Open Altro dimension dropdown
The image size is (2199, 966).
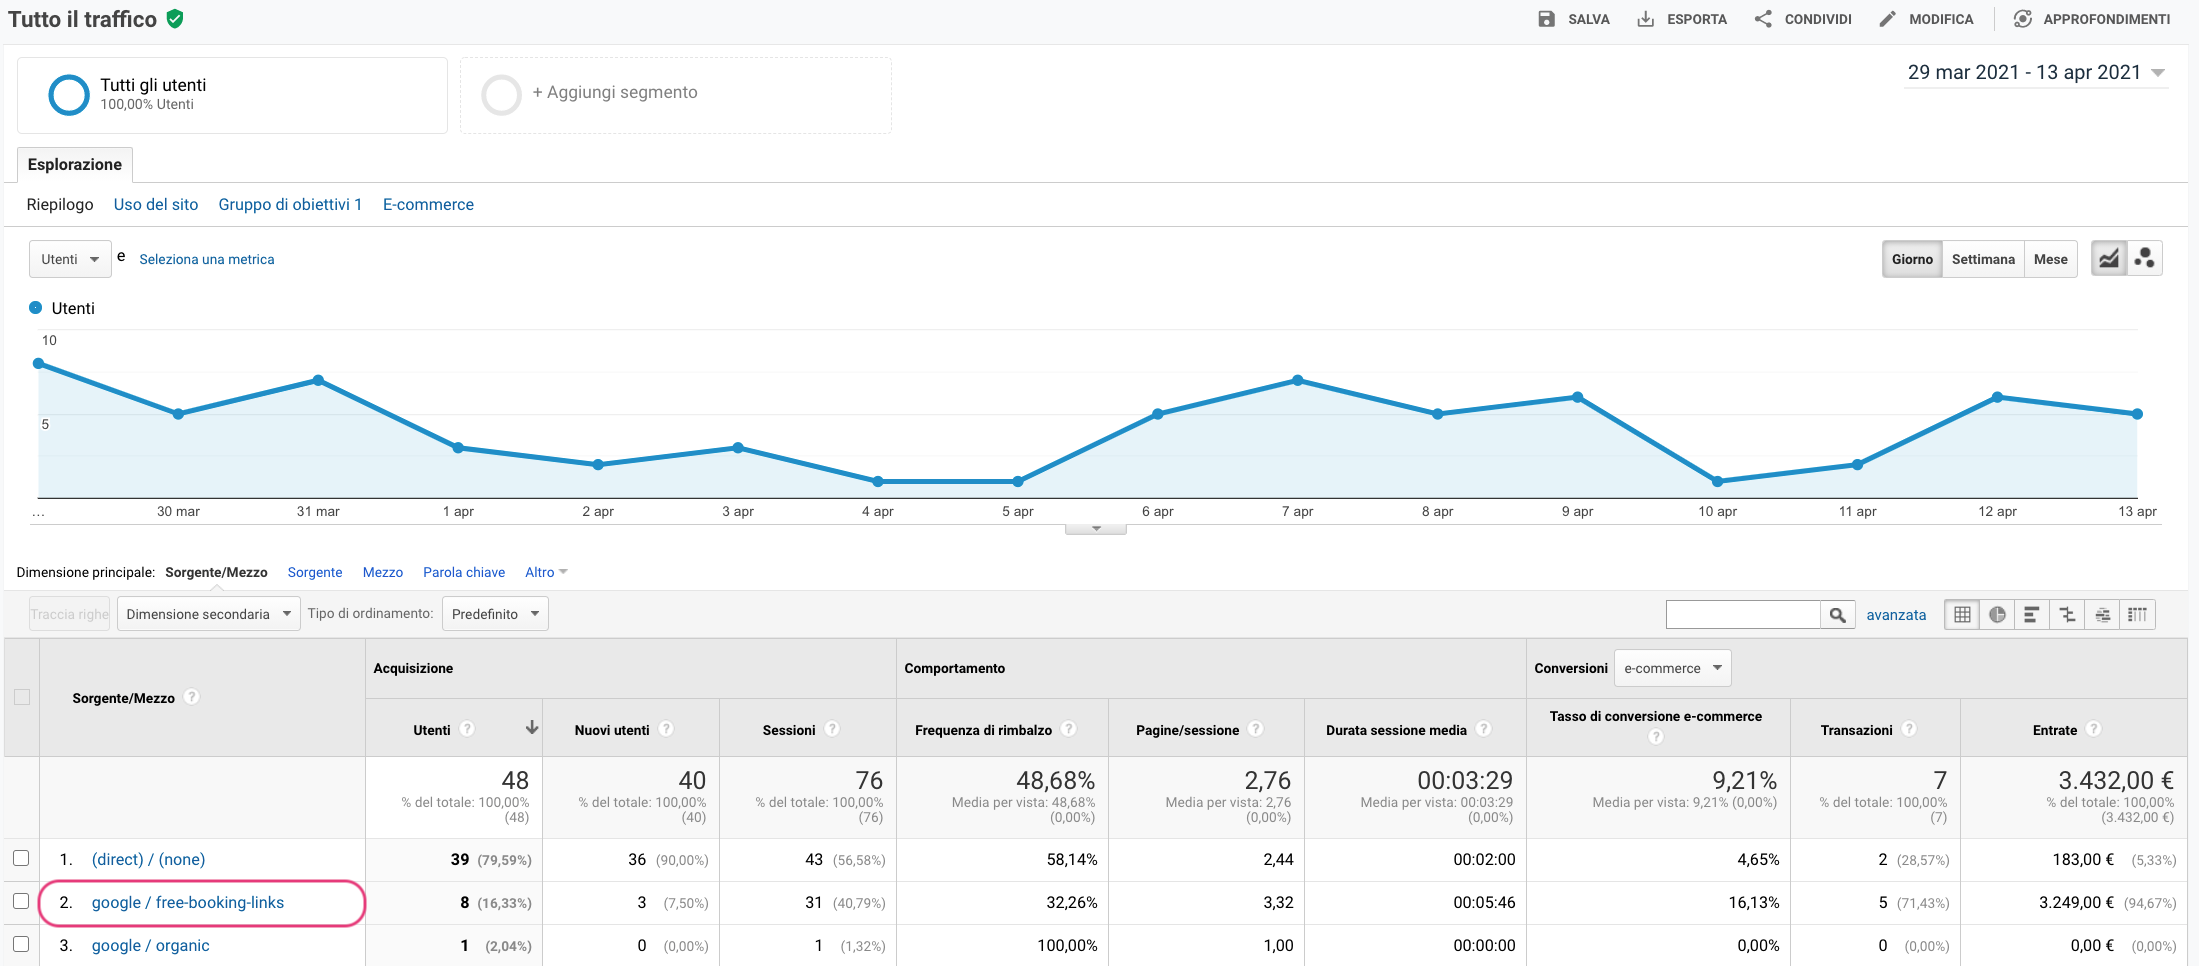(x=546, y=572)
